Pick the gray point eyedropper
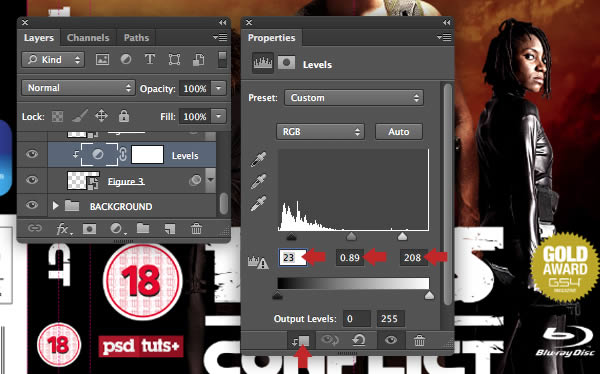 tap(258, 181)
